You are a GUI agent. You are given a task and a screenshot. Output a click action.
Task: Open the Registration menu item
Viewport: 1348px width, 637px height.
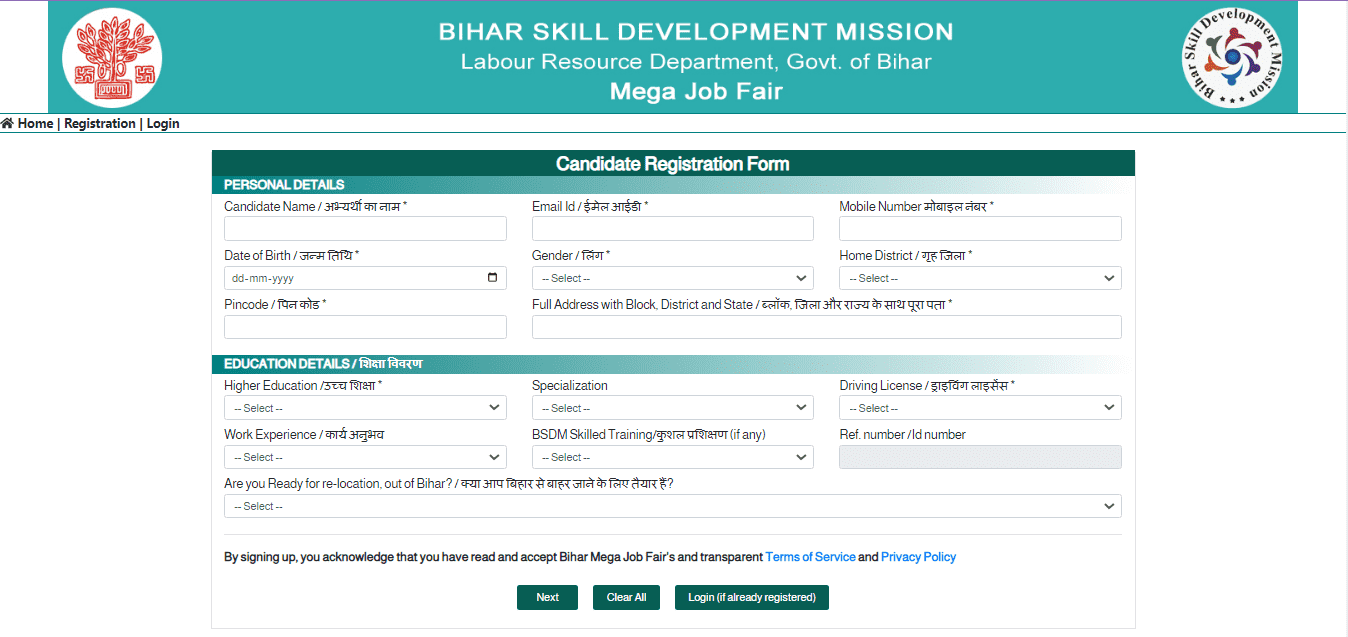[99, 124]
